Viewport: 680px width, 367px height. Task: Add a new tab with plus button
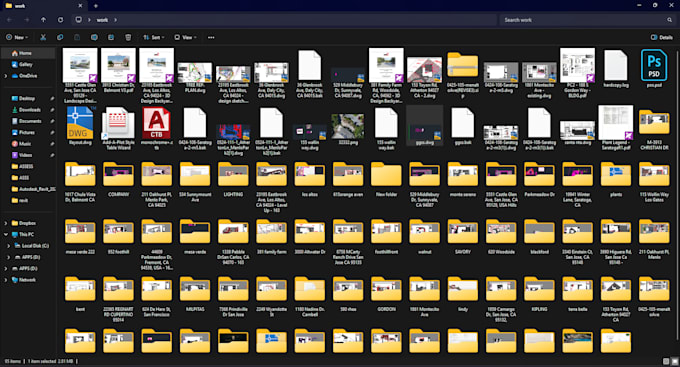[x=96, y=6]
